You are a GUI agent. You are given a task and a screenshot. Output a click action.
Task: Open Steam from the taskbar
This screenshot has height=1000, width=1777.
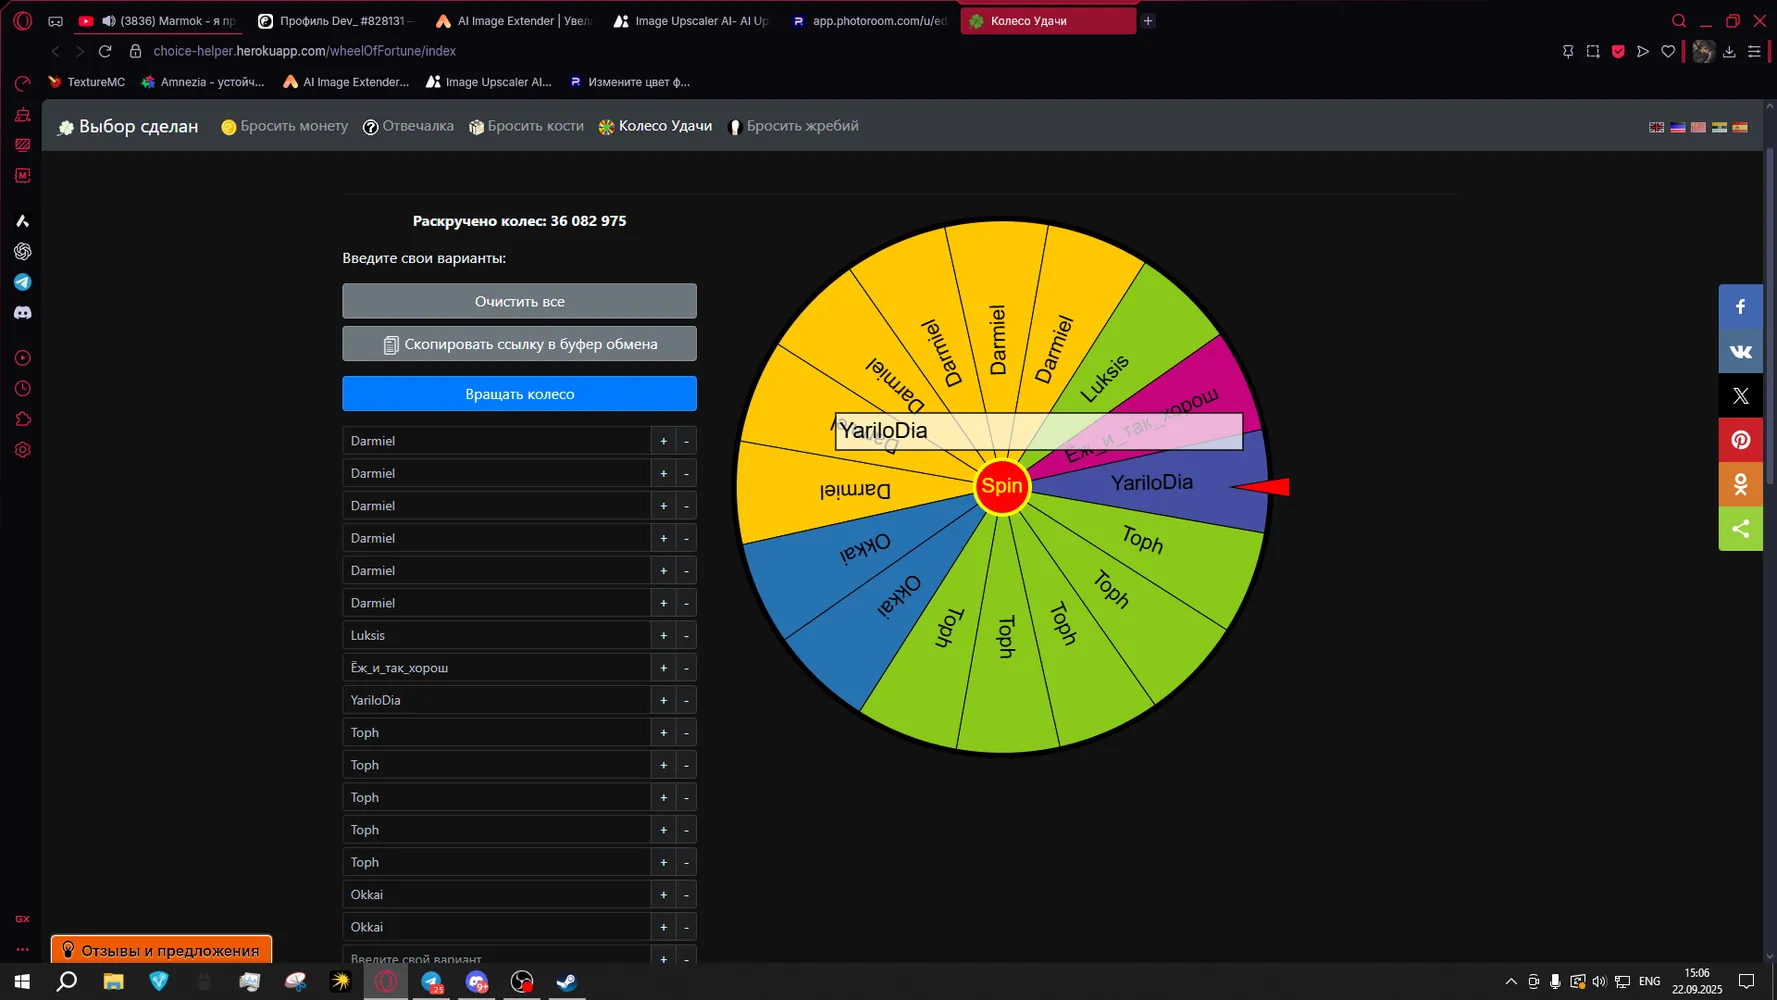[567, 982]
